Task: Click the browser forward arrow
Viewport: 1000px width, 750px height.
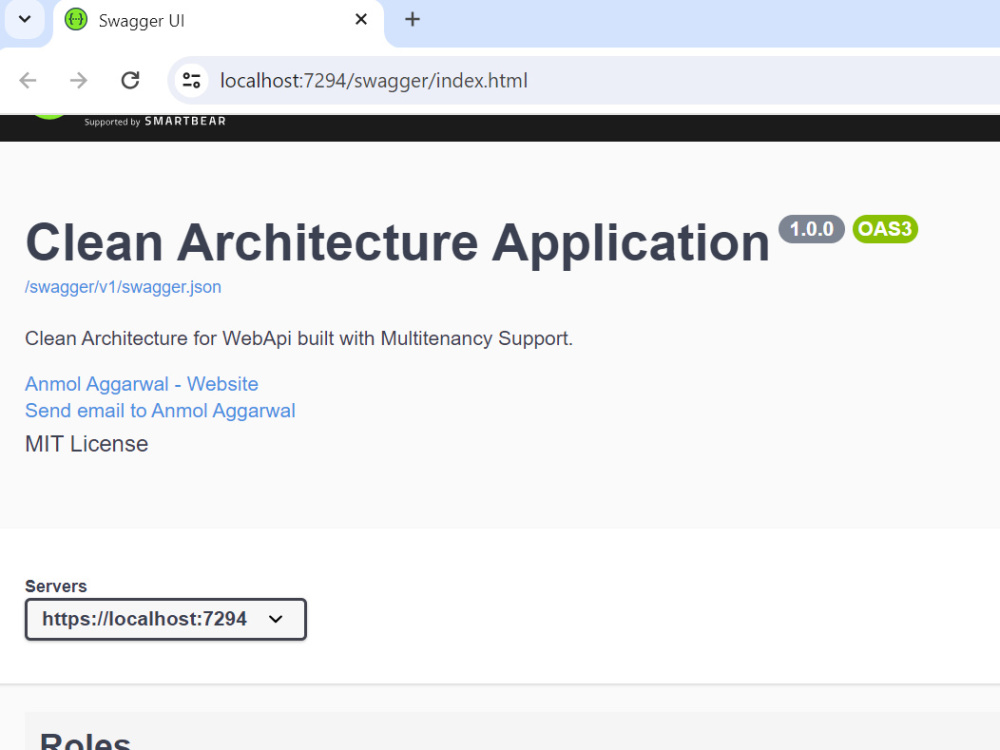Action: click(x=78, y=80)
